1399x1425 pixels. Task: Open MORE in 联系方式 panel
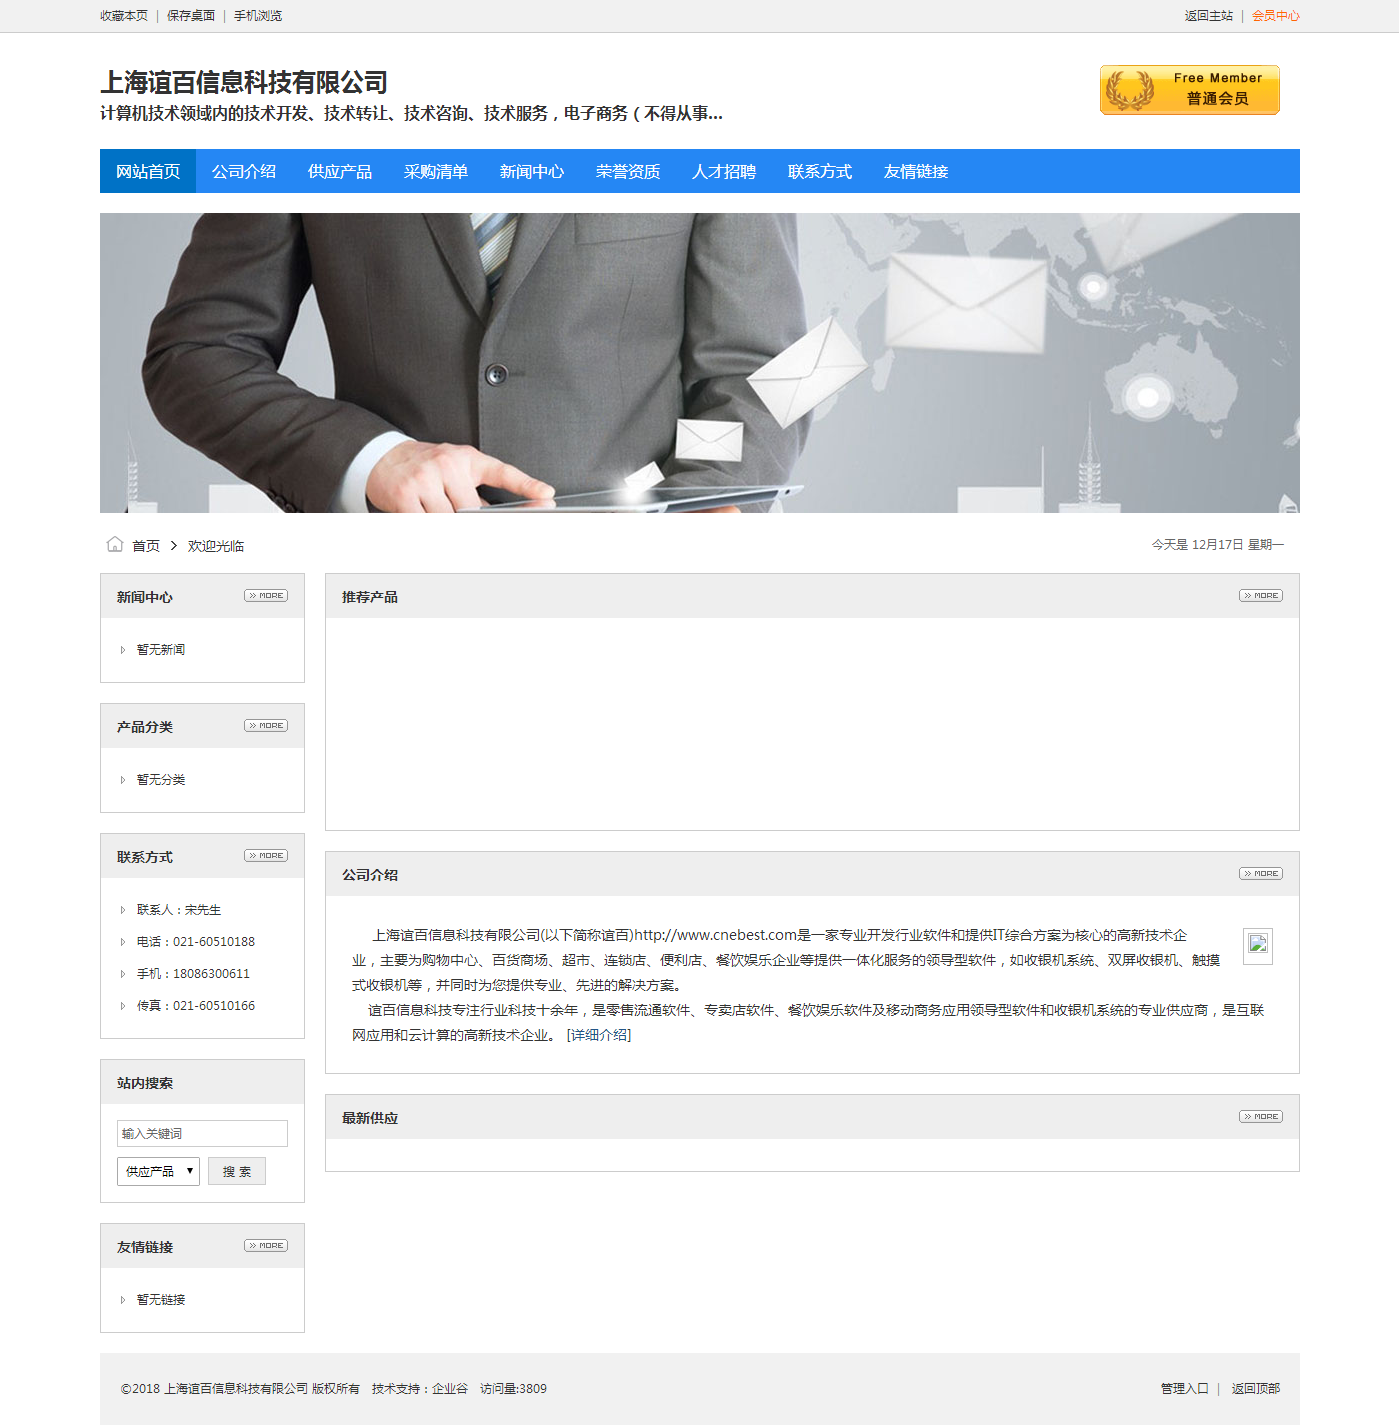point(266,856)
